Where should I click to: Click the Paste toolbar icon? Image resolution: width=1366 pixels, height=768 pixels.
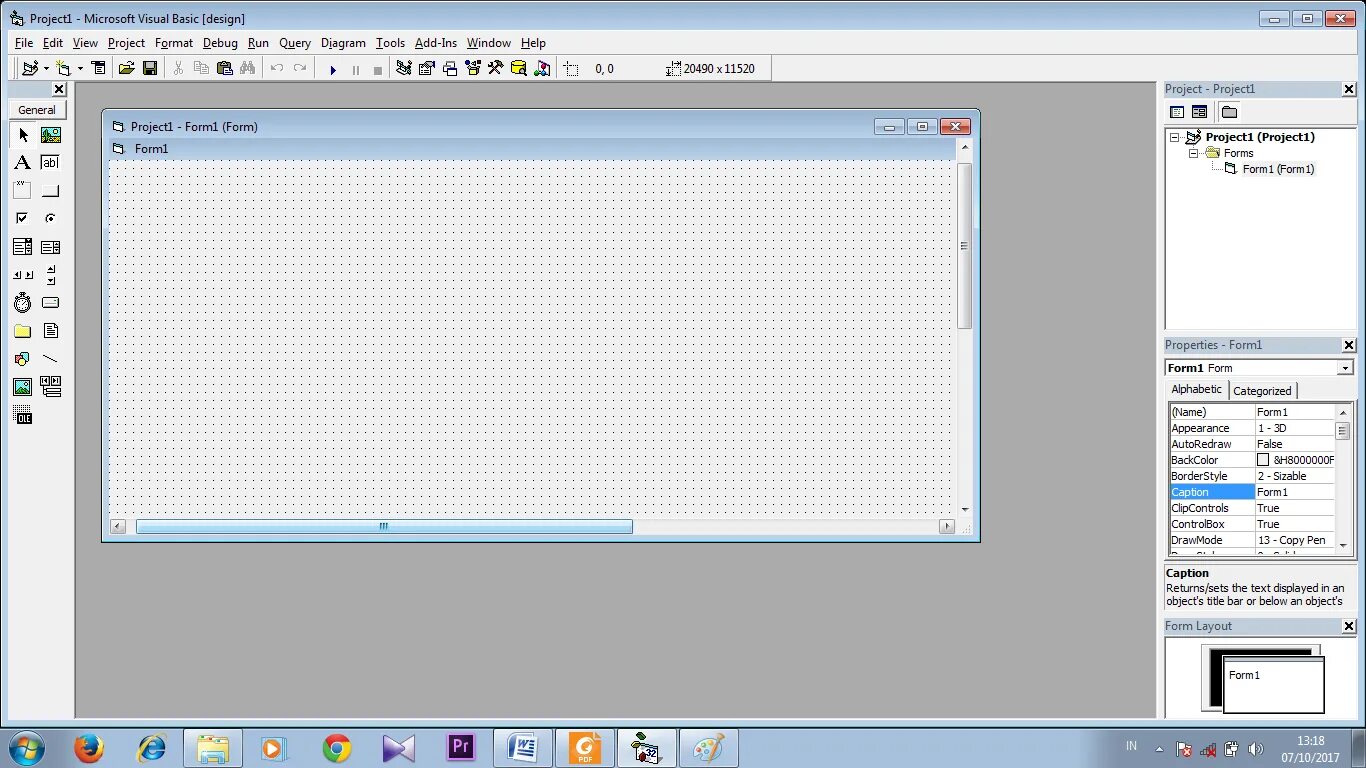point(225,68)
